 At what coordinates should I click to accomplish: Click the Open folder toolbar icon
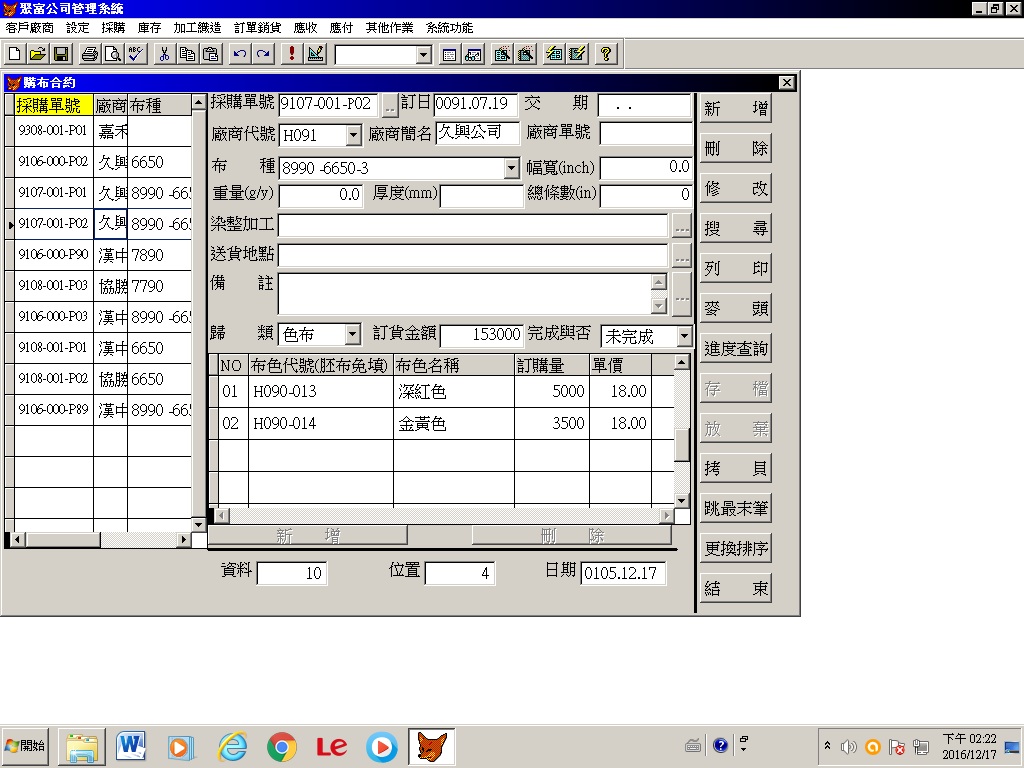coord(37,54)
